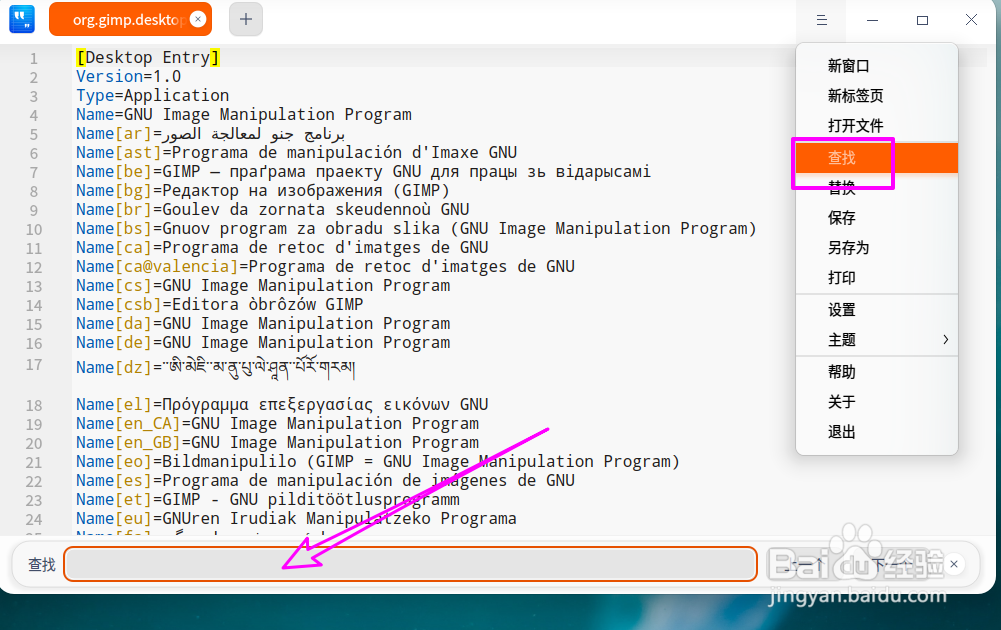
Task: Click the Name[ca]=Programa de retoc line
Action: click(x=282, y=248)
